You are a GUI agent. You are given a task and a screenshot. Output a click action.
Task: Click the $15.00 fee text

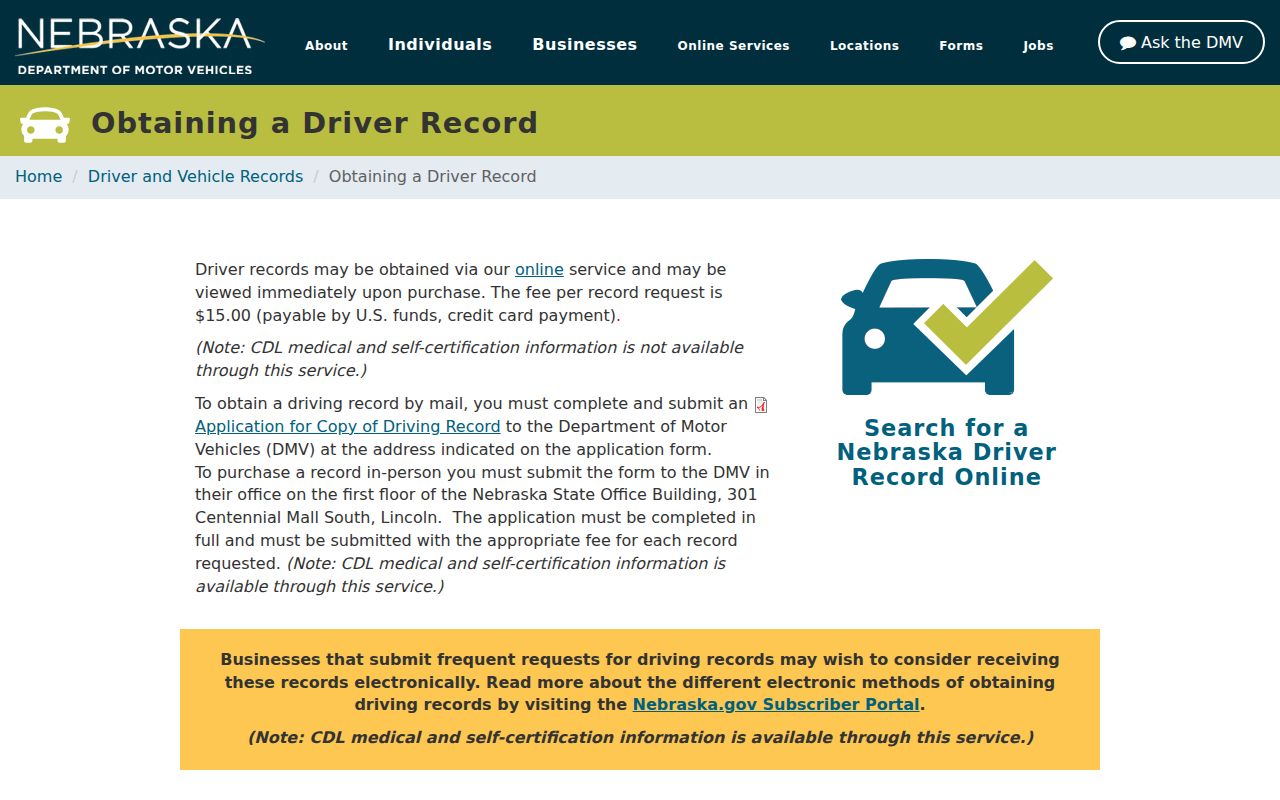click(x=223, y=316)
